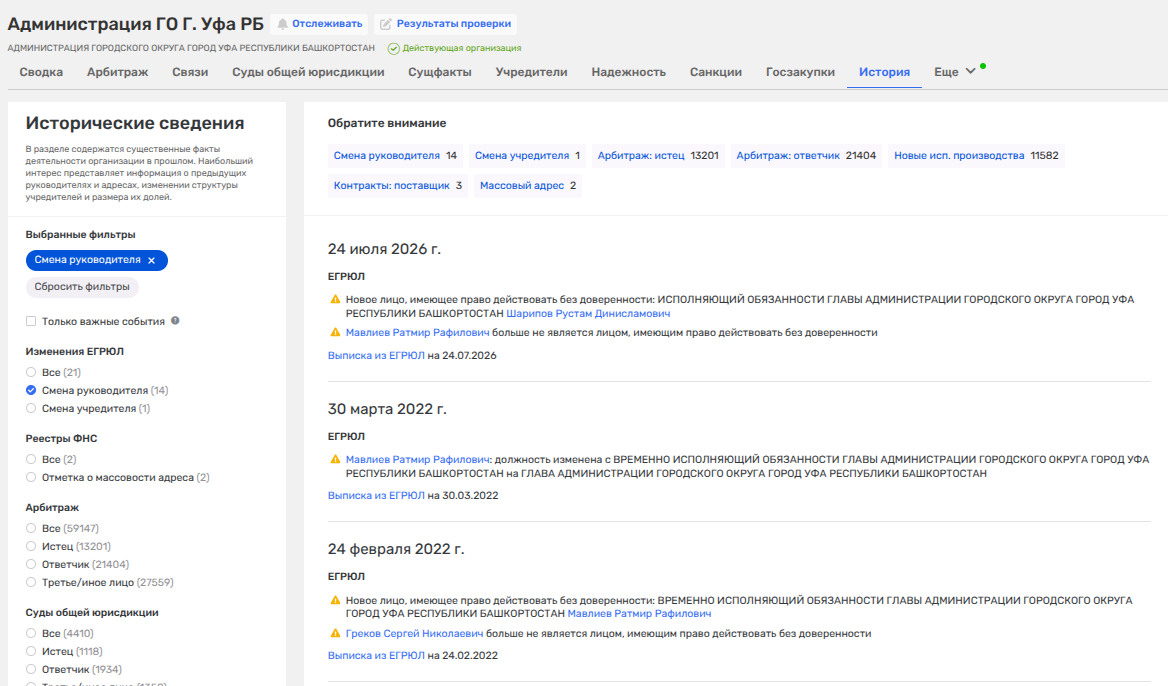Image resolution: width=1168 pixels, height=686 pixels.
Task: Click the pencil icon beside Результаты проверки
Action: click(386, 24)
